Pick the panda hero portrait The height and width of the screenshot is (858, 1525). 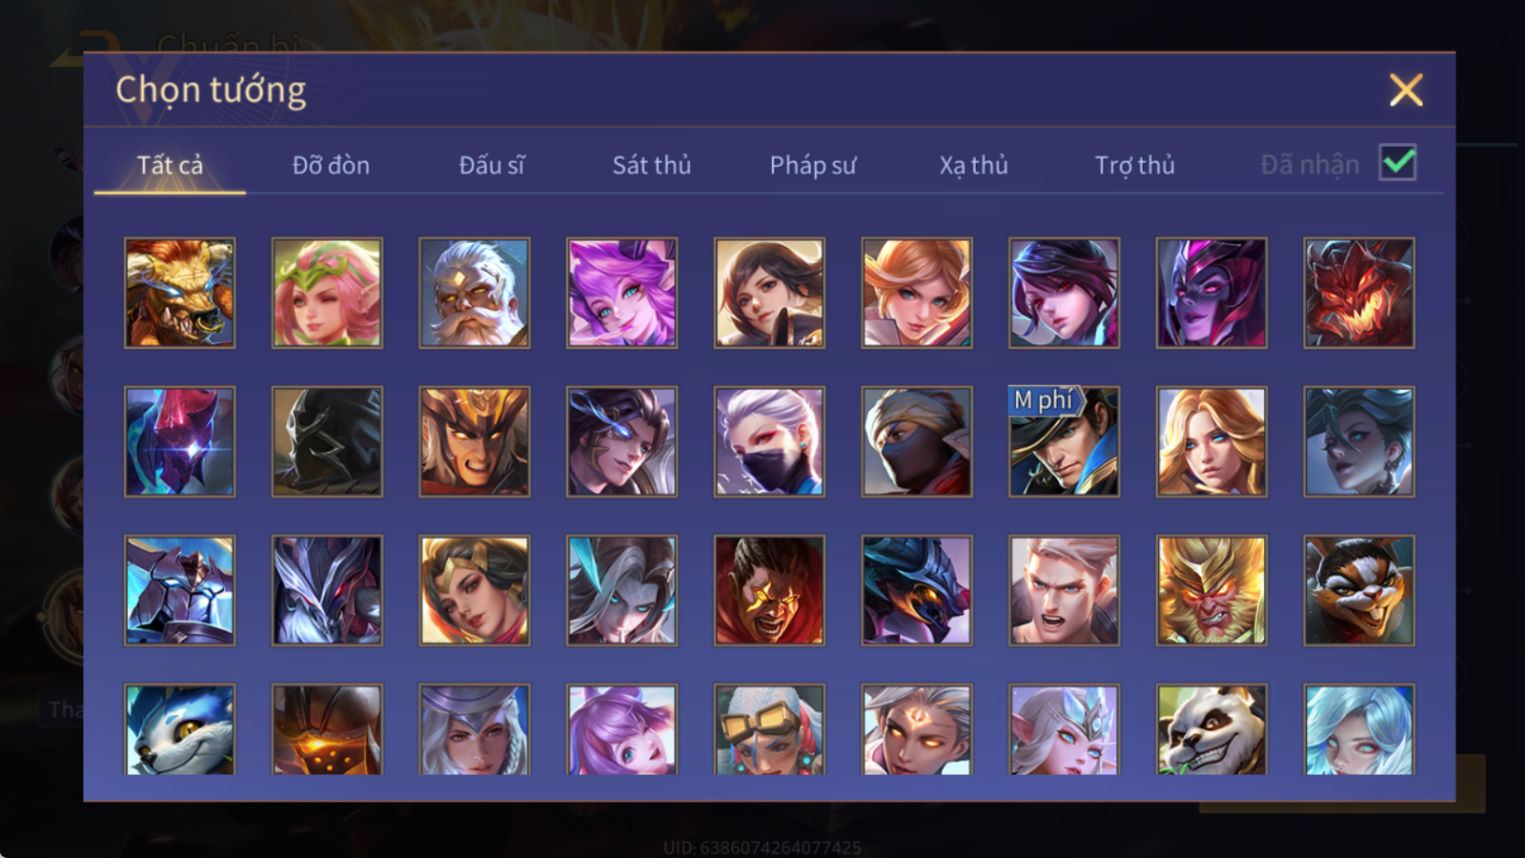point(1211,729)
